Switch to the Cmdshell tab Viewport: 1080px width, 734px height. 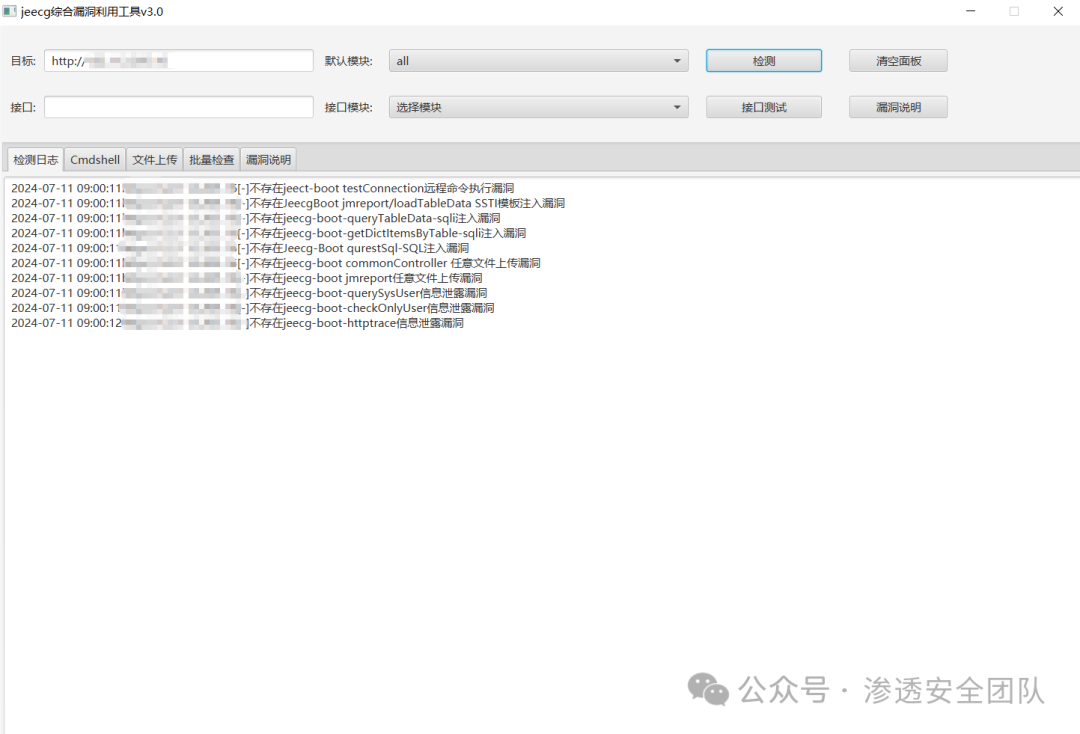click(x=95, y=160)
